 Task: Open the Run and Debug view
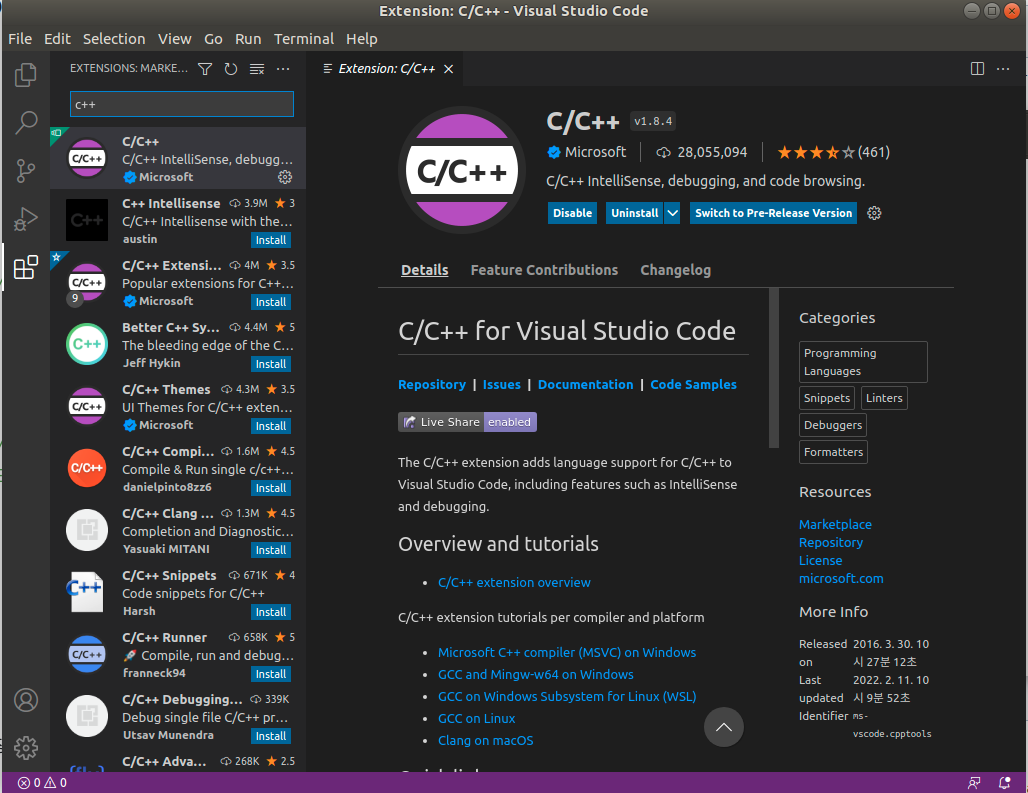[26, 219]
